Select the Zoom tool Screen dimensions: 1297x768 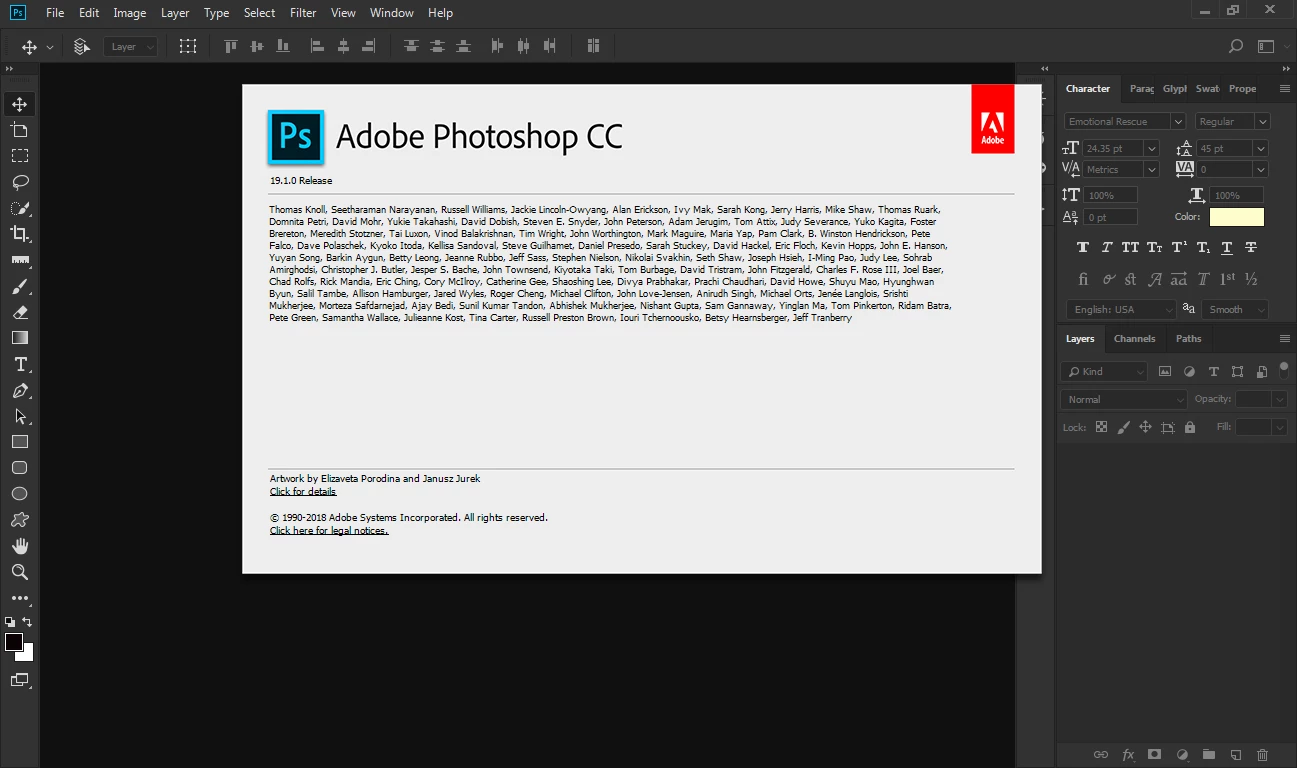click(x=20, y=572)
